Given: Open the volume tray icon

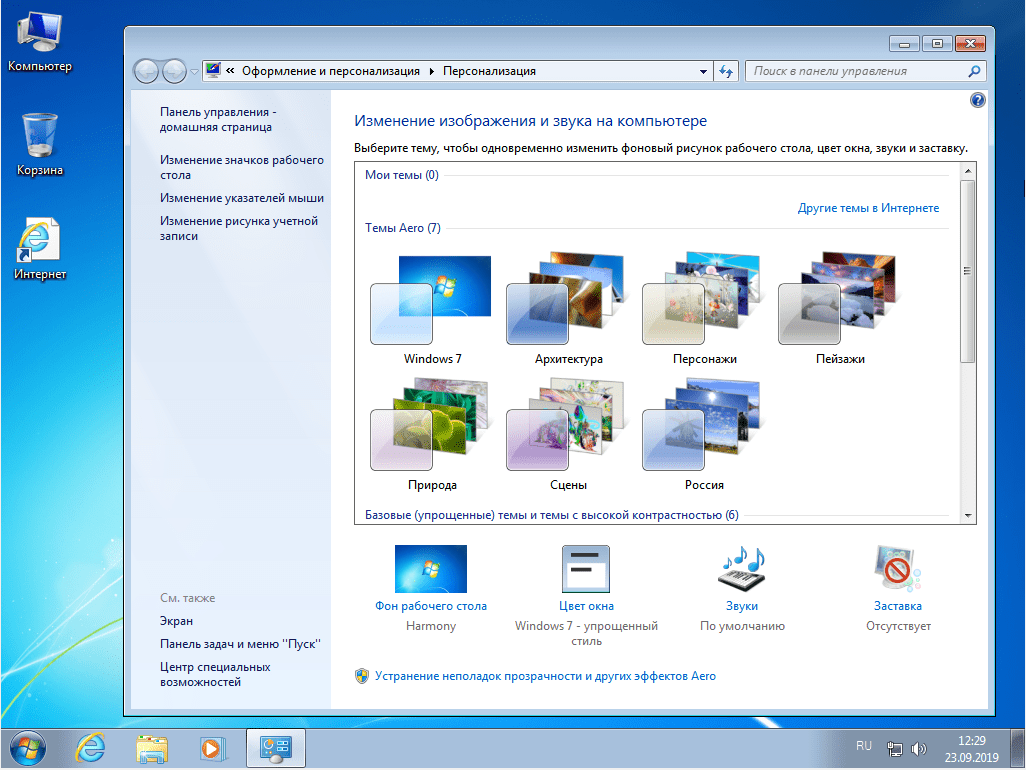Looking at the screenshot, I should pos(918,748).
